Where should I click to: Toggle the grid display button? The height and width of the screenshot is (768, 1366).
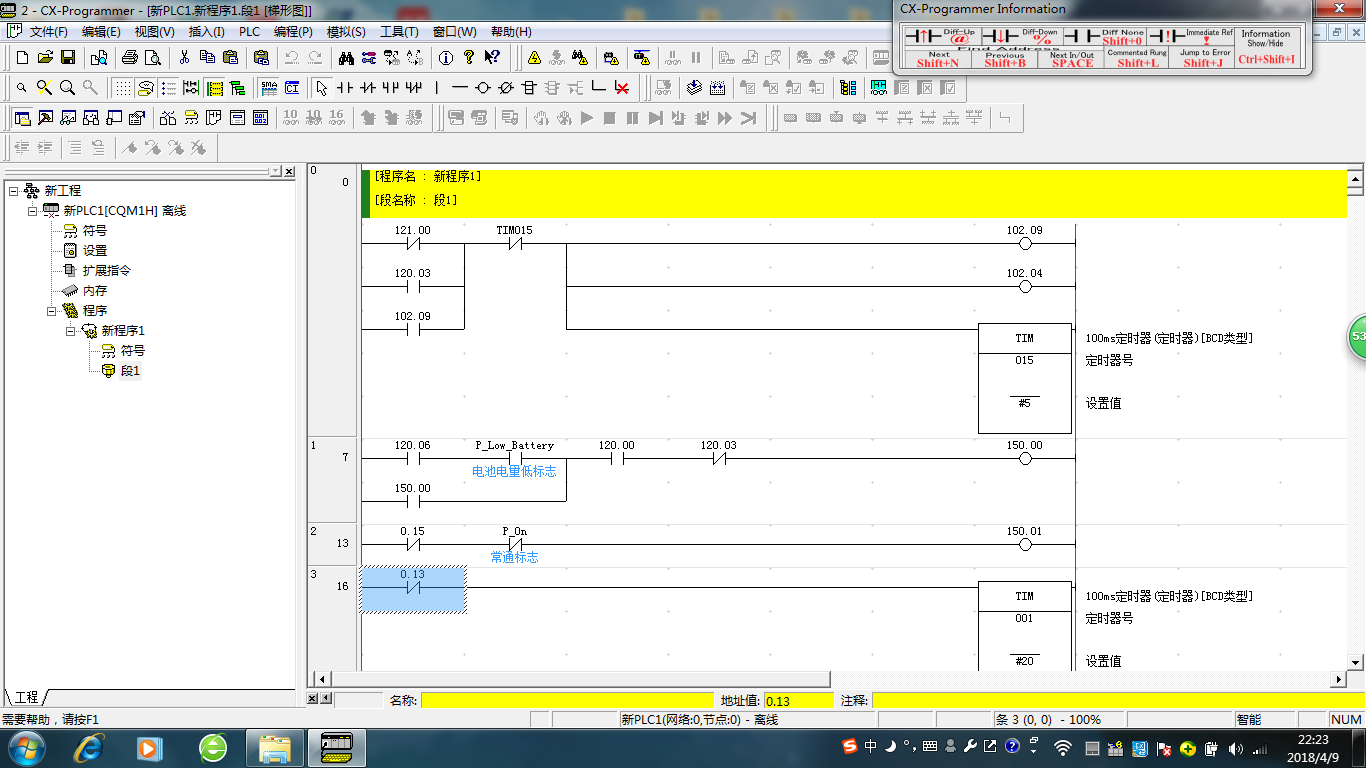122,88
